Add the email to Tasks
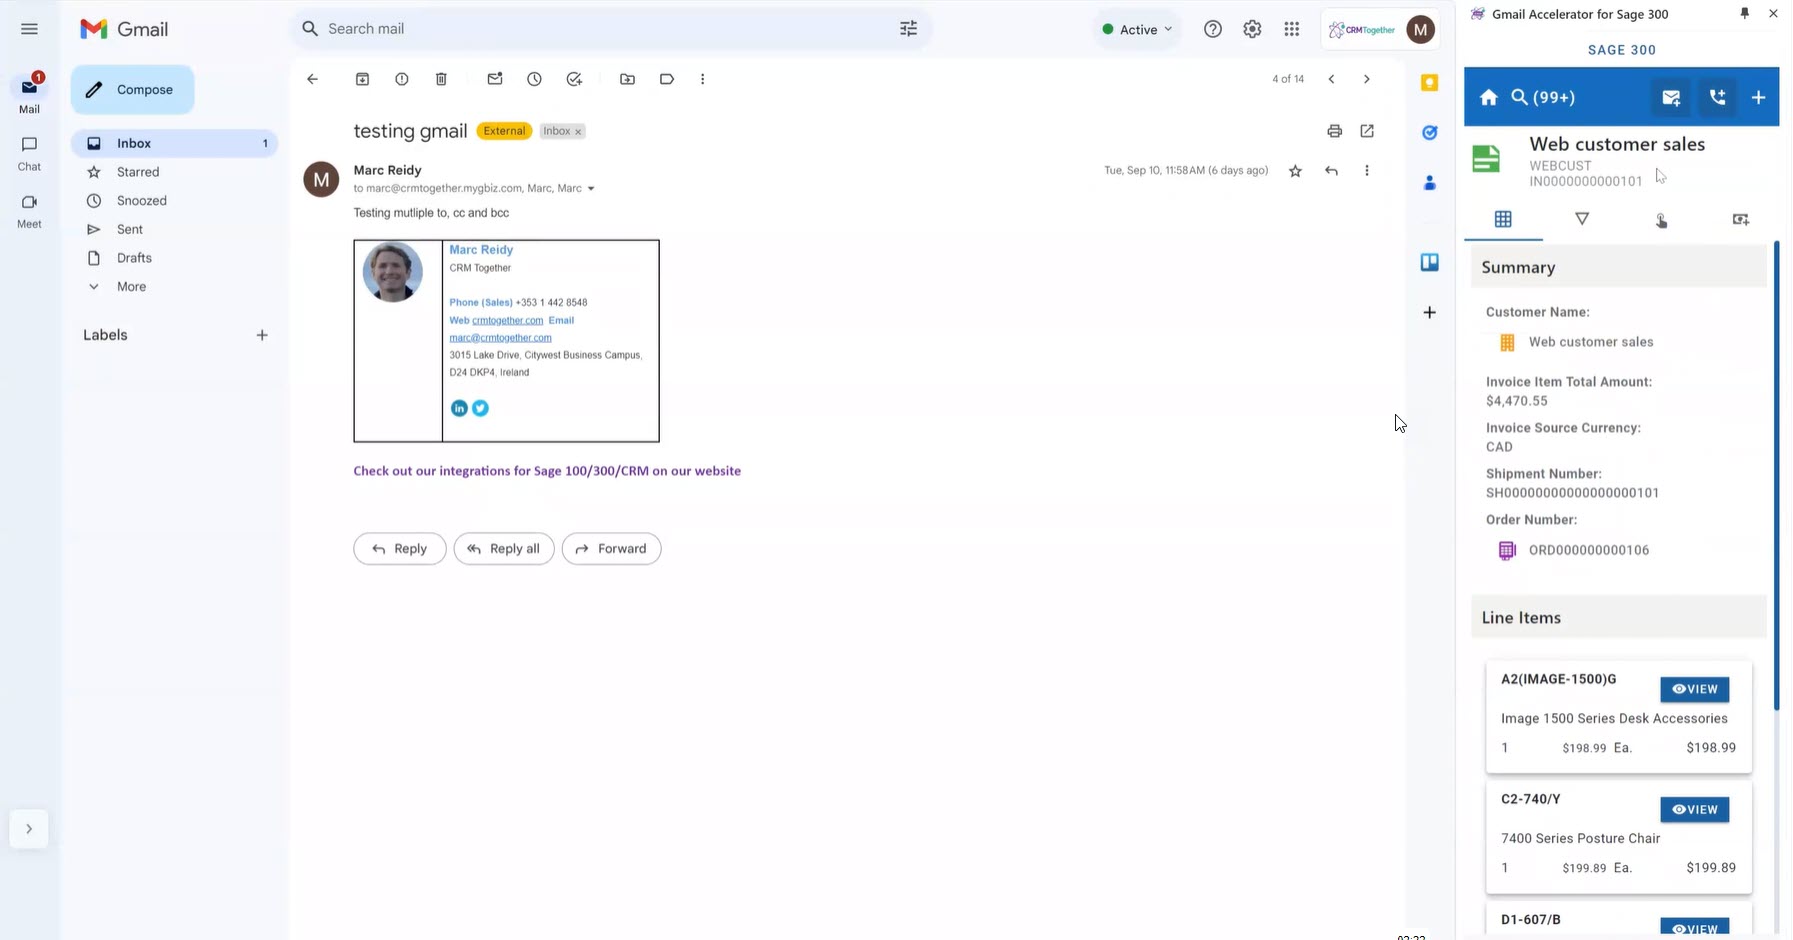 click(x=574, y=79)
